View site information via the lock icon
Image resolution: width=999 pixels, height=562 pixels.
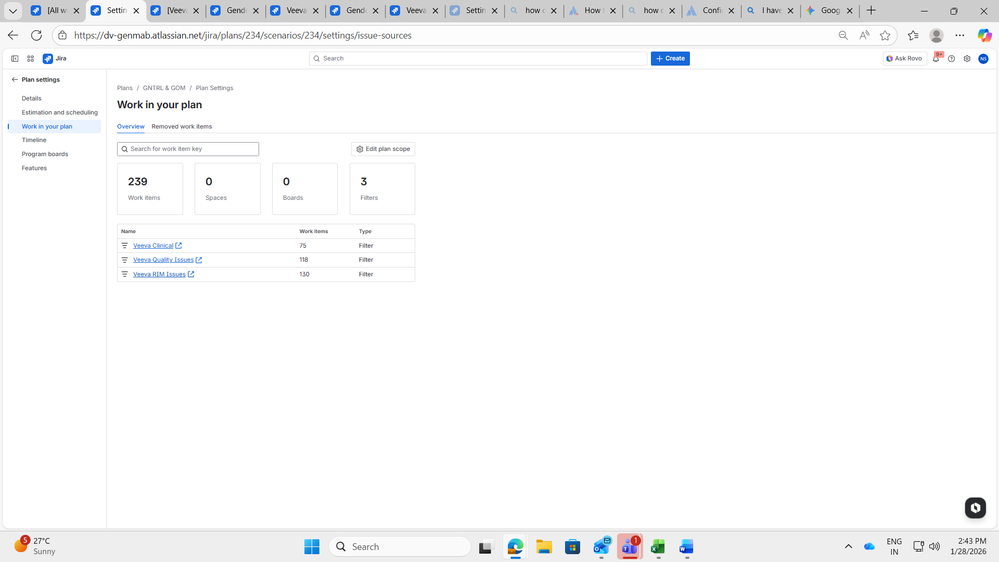pyautogui.click(x=62, y=36)
